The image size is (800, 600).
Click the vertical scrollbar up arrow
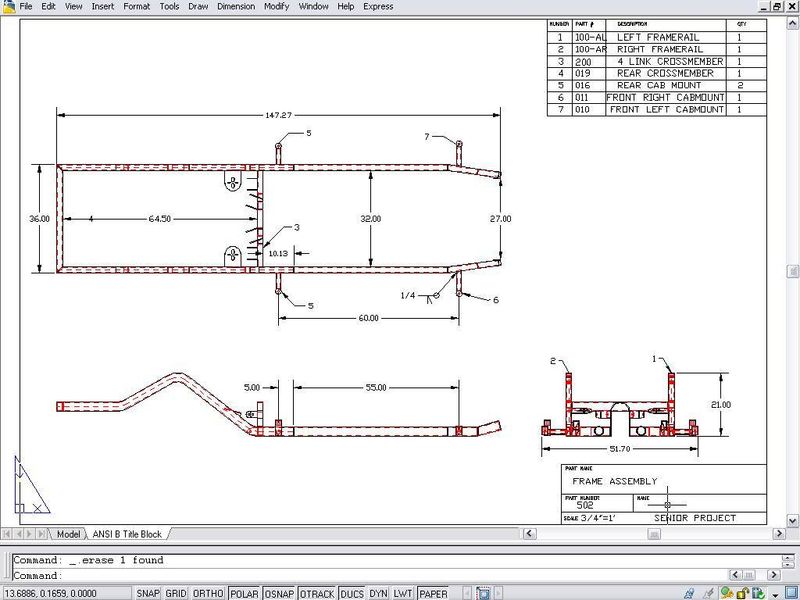click(x=793, y=22)
